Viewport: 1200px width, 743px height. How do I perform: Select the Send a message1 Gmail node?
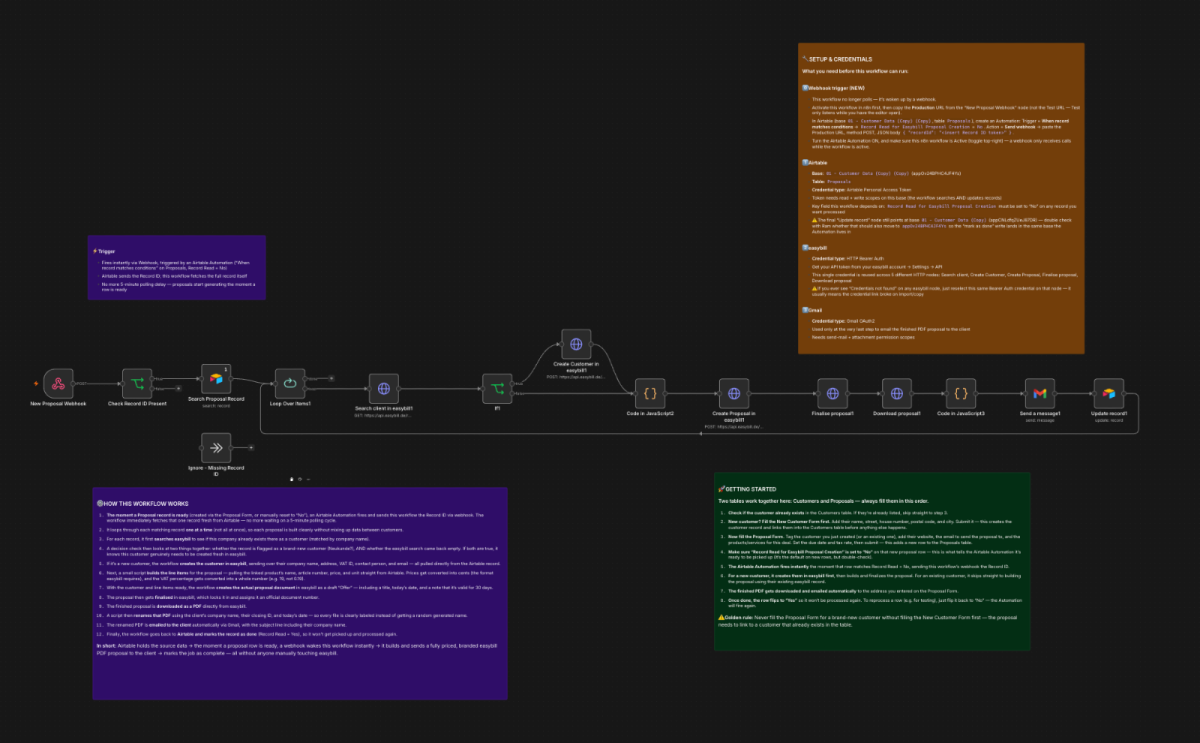[1039, 394]
